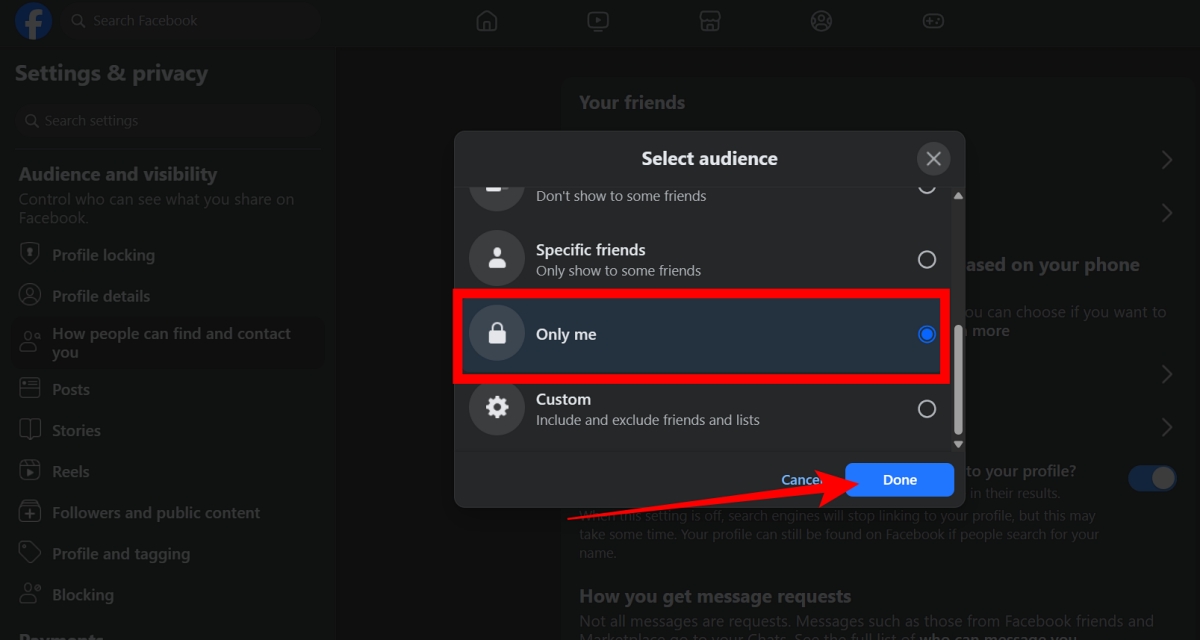
Task: Click the Blocking icon in sidebar
Action: point(31,594)
